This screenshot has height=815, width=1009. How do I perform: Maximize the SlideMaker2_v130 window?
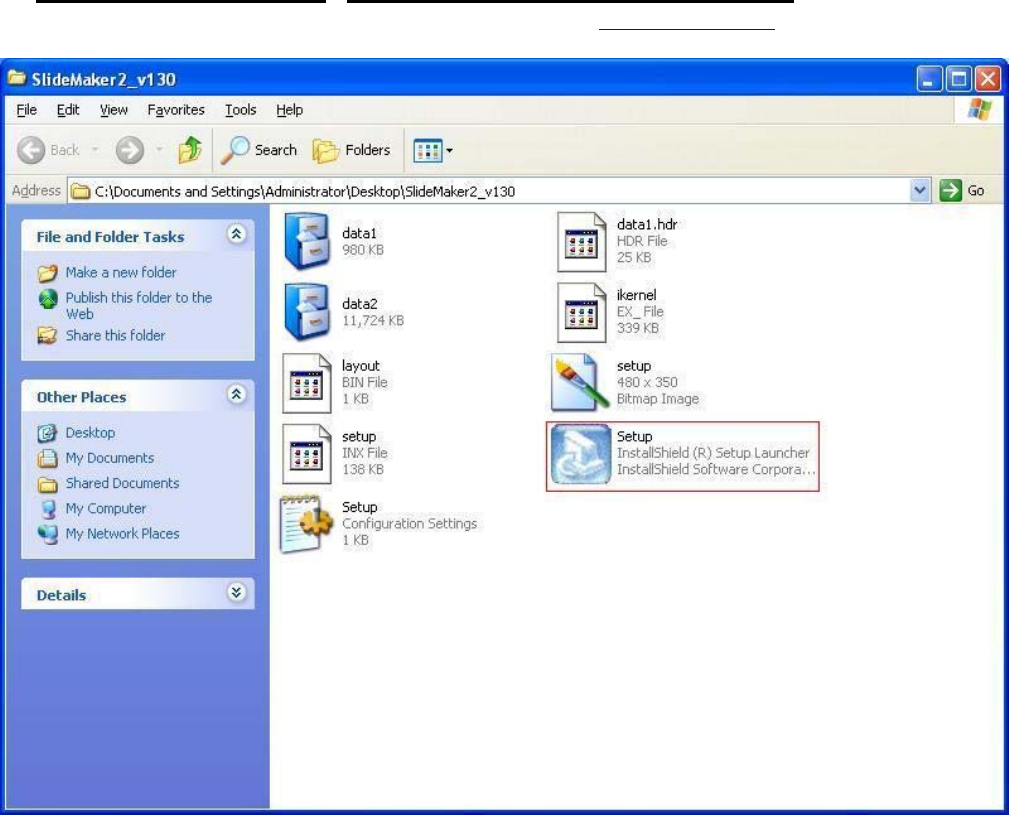959,79
